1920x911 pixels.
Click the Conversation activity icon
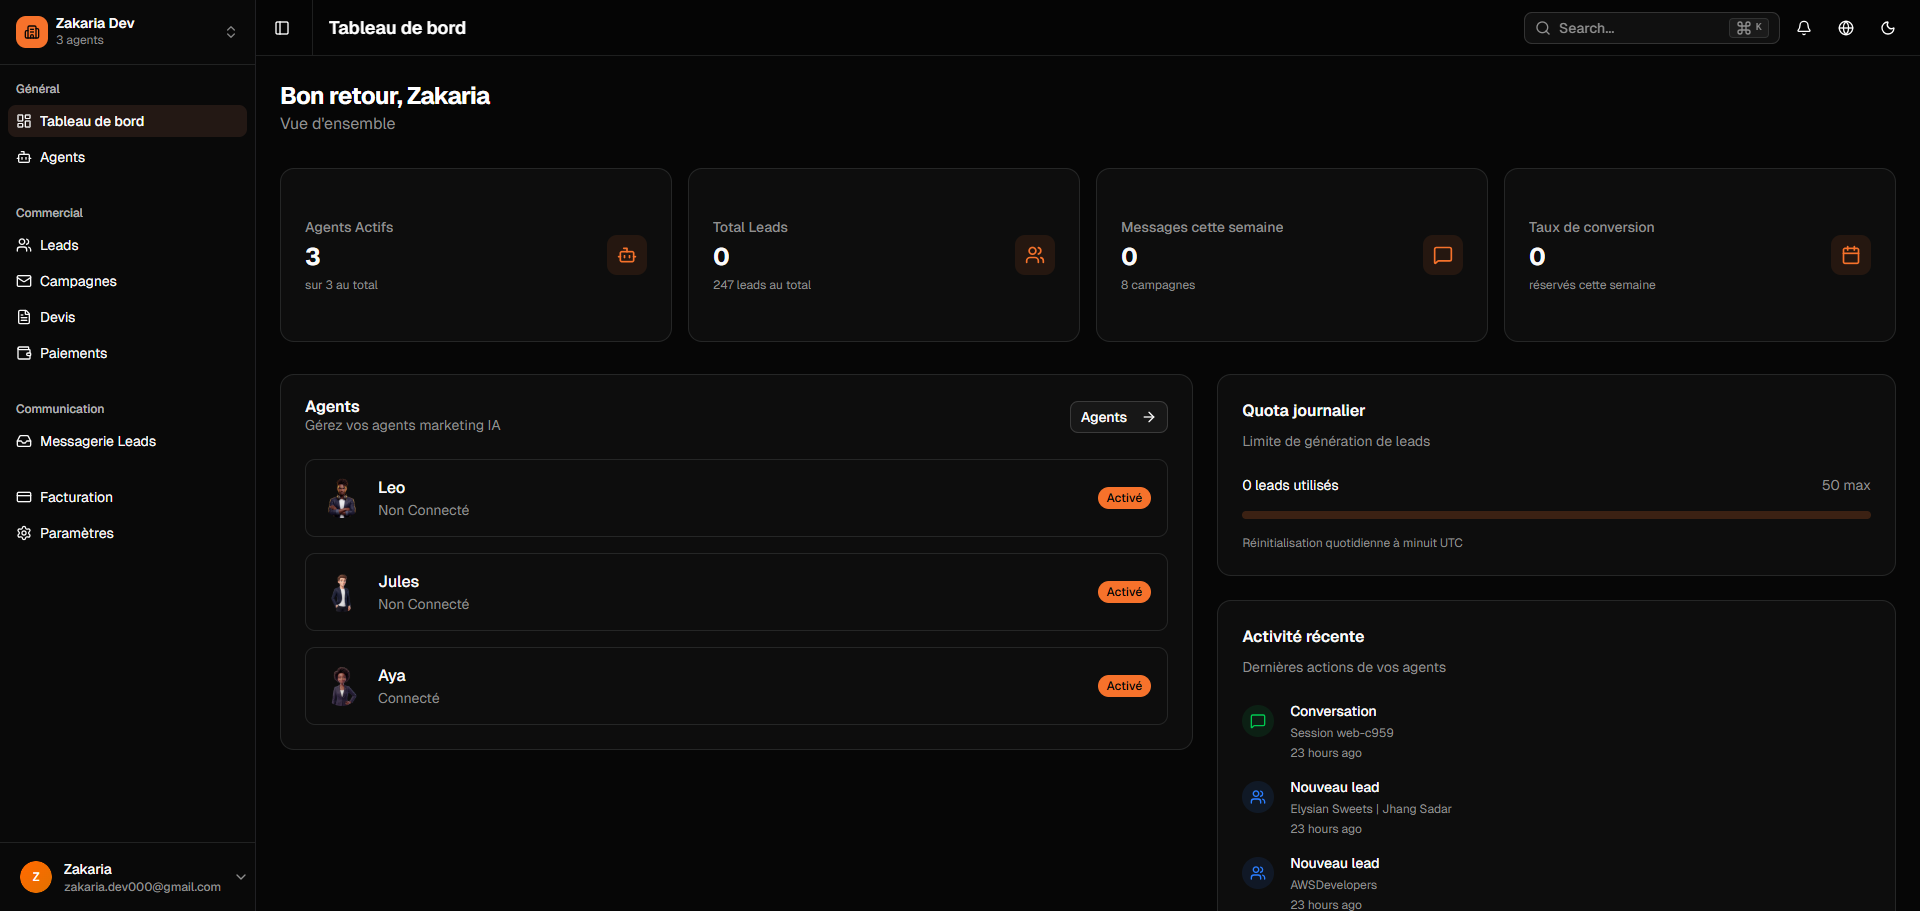tap(1258, 721)
